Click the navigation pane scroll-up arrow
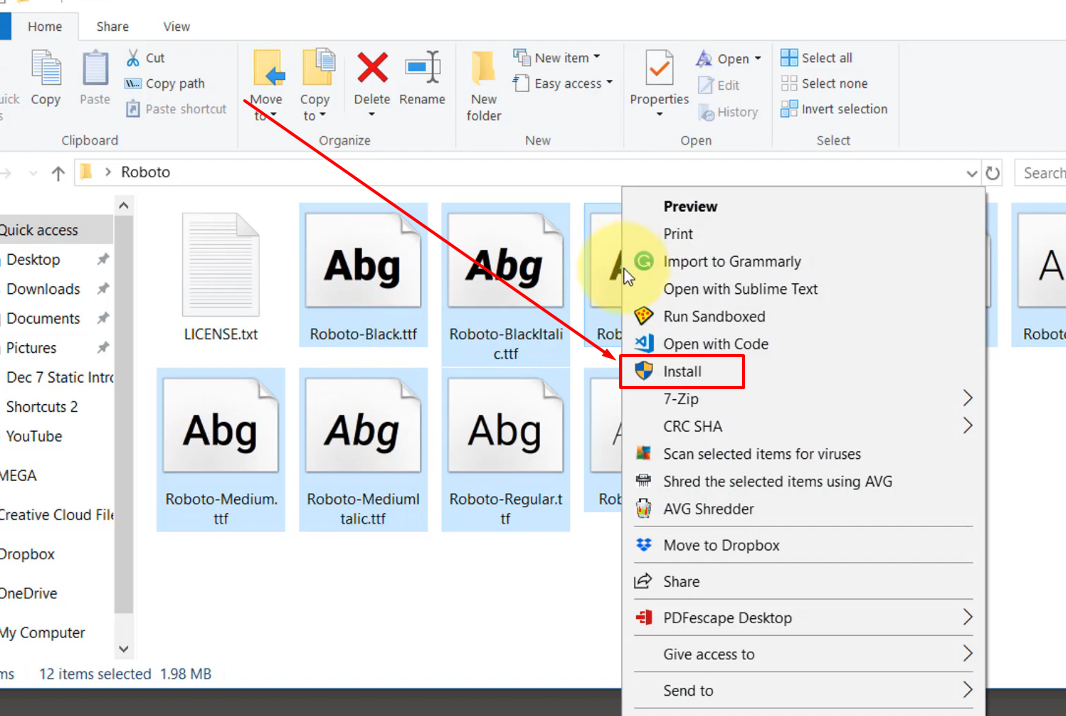This screenshot has height=716, width=1066. [x=124, y=205]
